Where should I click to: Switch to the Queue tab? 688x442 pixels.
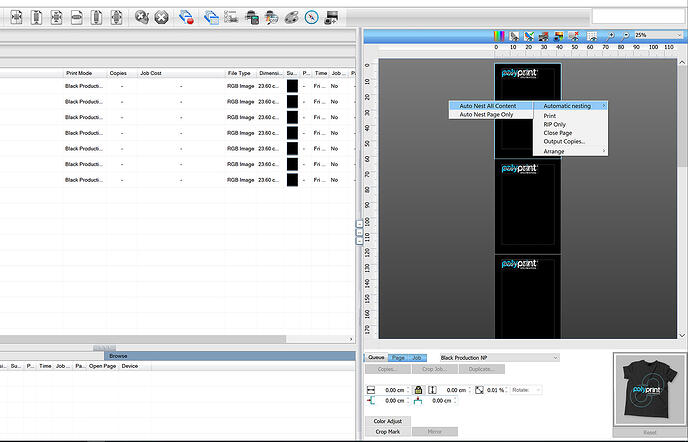point(376,357)
